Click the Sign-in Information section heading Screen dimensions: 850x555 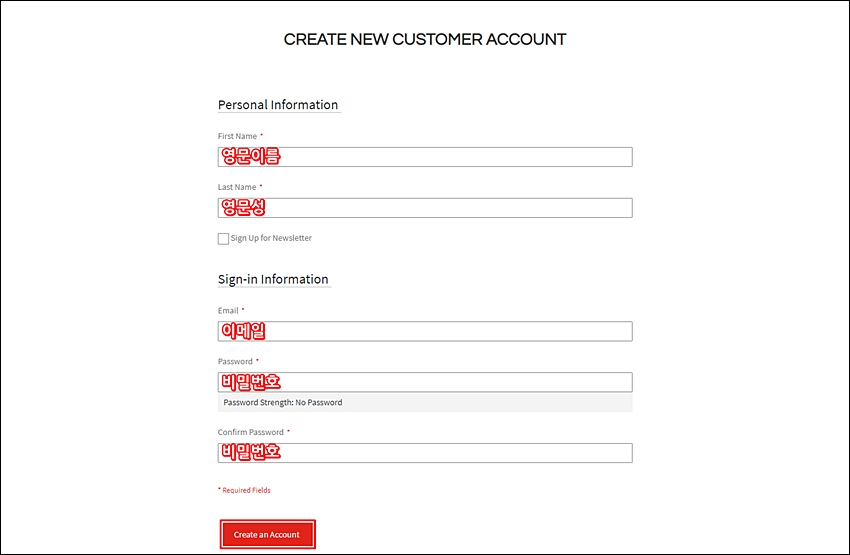pos(273,280)
